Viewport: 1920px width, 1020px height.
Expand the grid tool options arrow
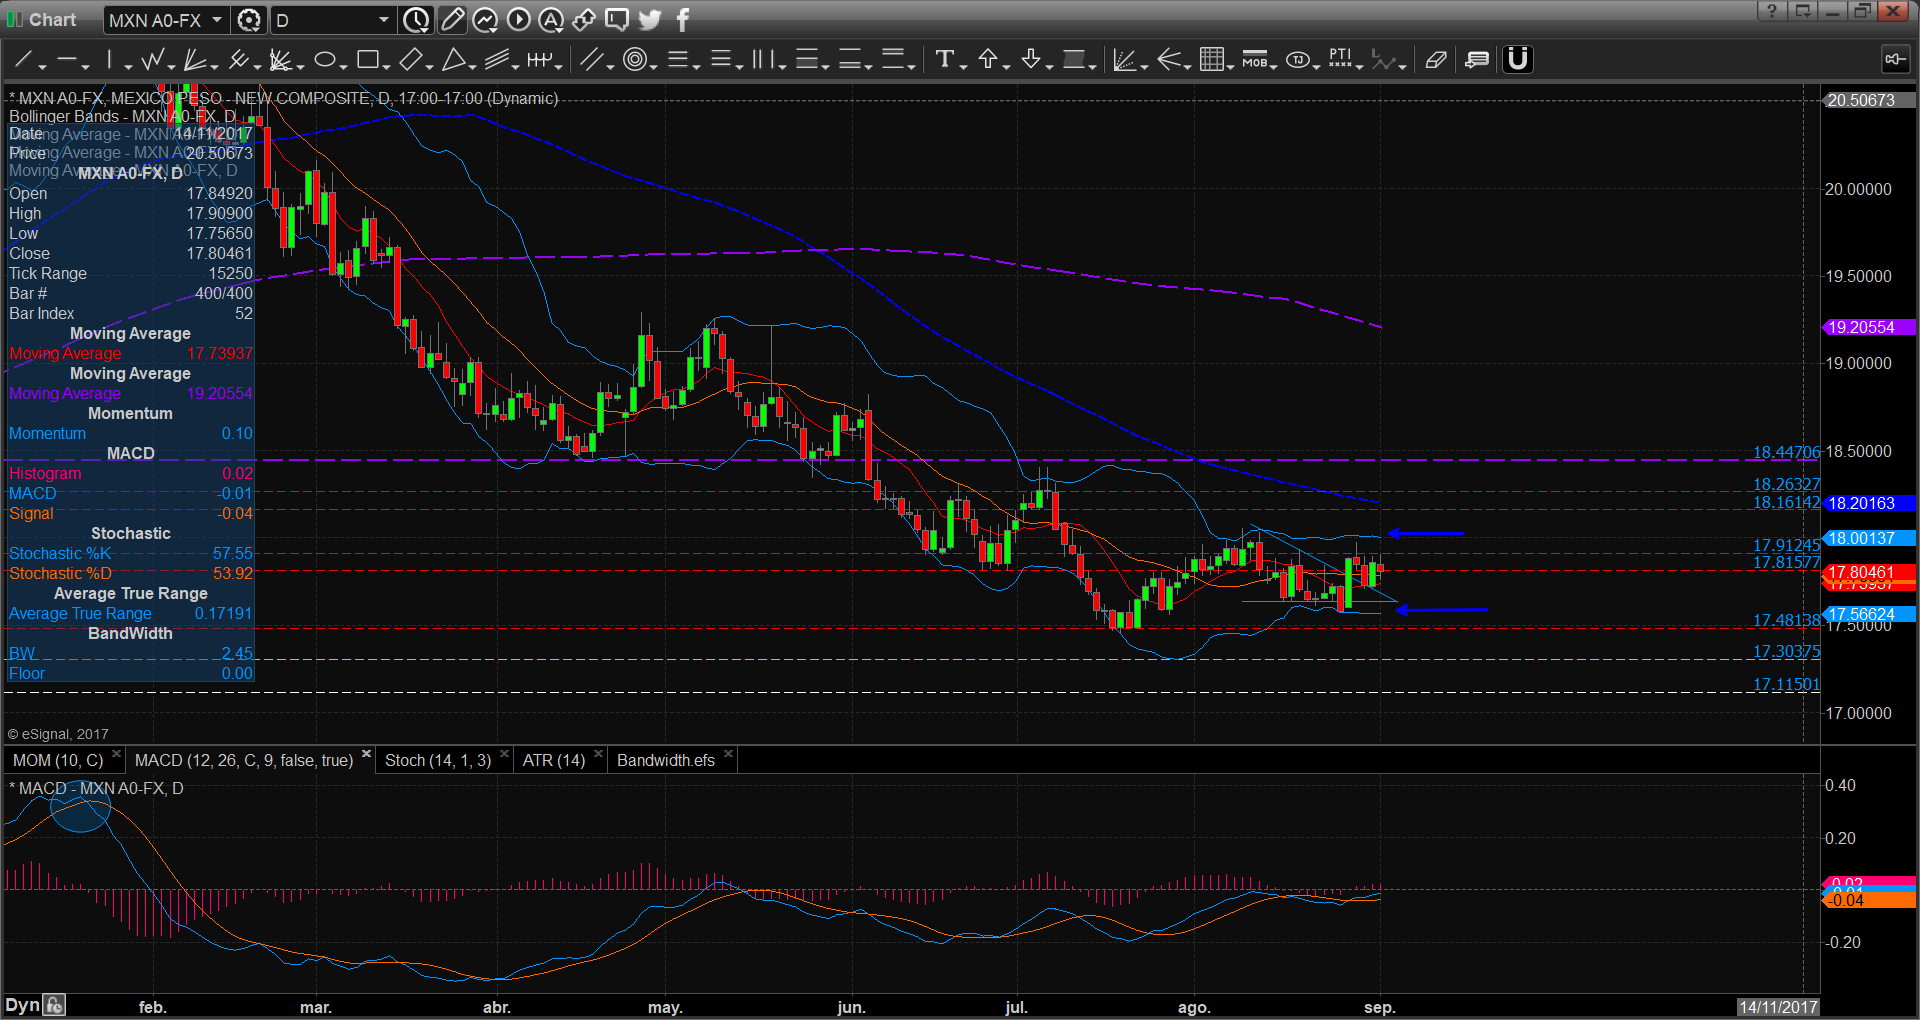pos(1230,66)
